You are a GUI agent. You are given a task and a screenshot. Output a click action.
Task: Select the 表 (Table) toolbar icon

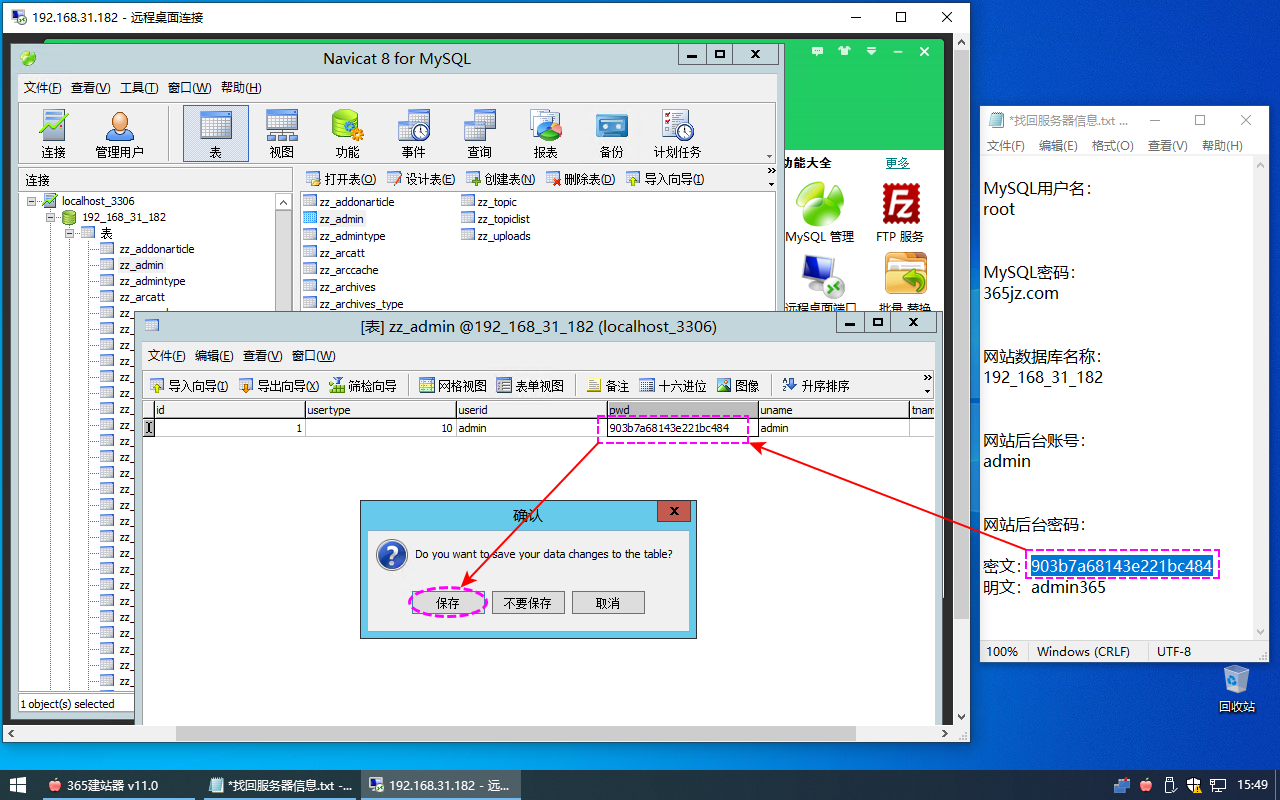tap(216, 134)
